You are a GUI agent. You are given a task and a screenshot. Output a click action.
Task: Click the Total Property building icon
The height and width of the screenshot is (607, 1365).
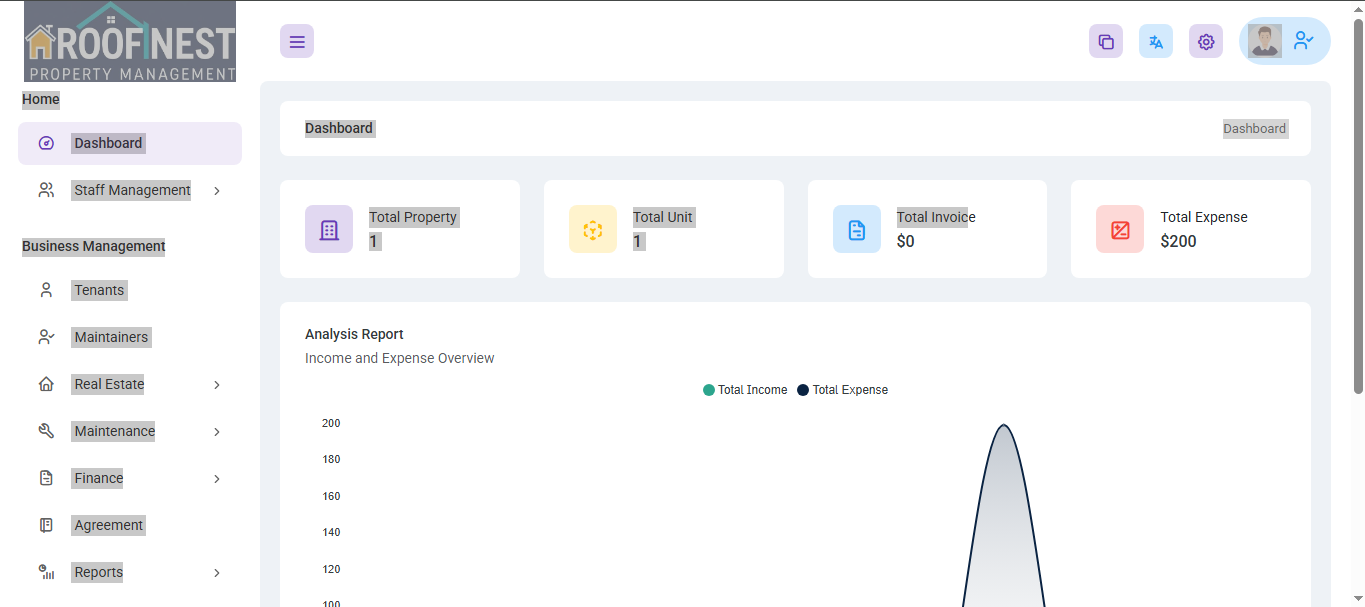(x=329, y=229)
